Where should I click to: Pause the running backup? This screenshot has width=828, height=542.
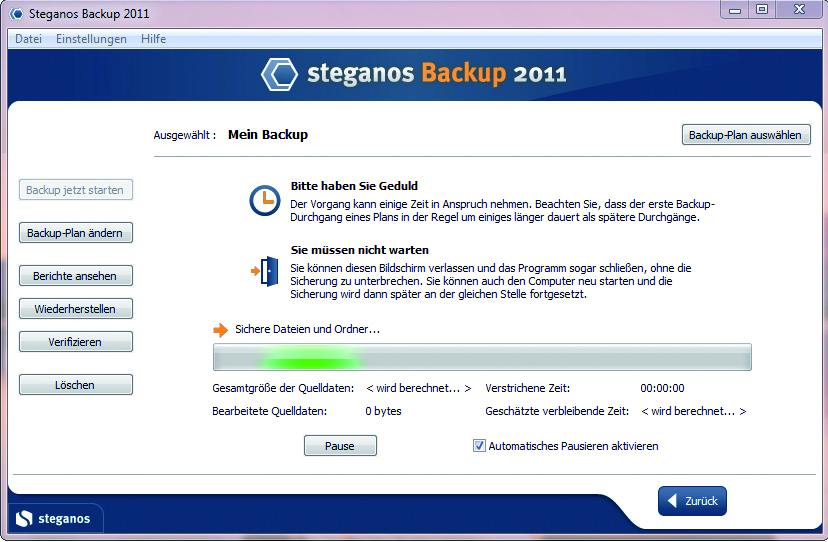click(340, 446)
